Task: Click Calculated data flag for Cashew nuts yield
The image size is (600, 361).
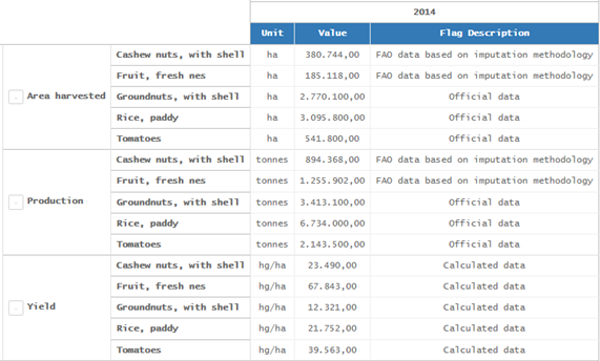Action: [x=484, y=265]
